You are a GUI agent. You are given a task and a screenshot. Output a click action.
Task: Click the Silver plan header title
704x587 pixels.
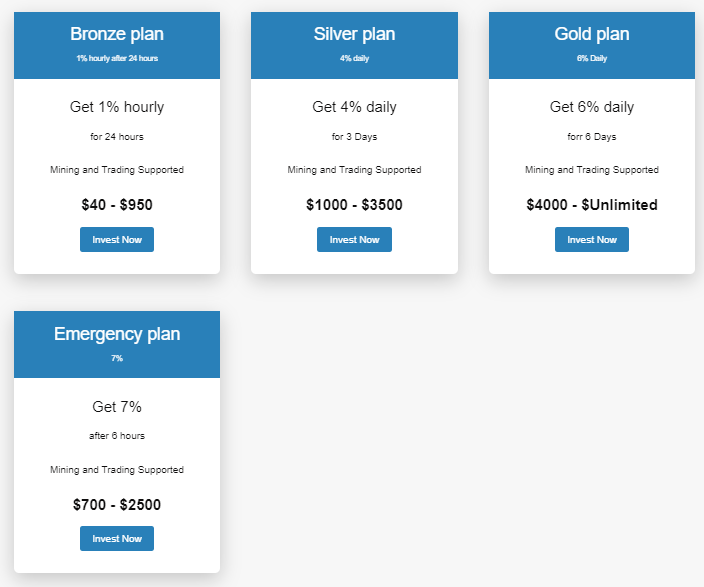click(354, 34)
